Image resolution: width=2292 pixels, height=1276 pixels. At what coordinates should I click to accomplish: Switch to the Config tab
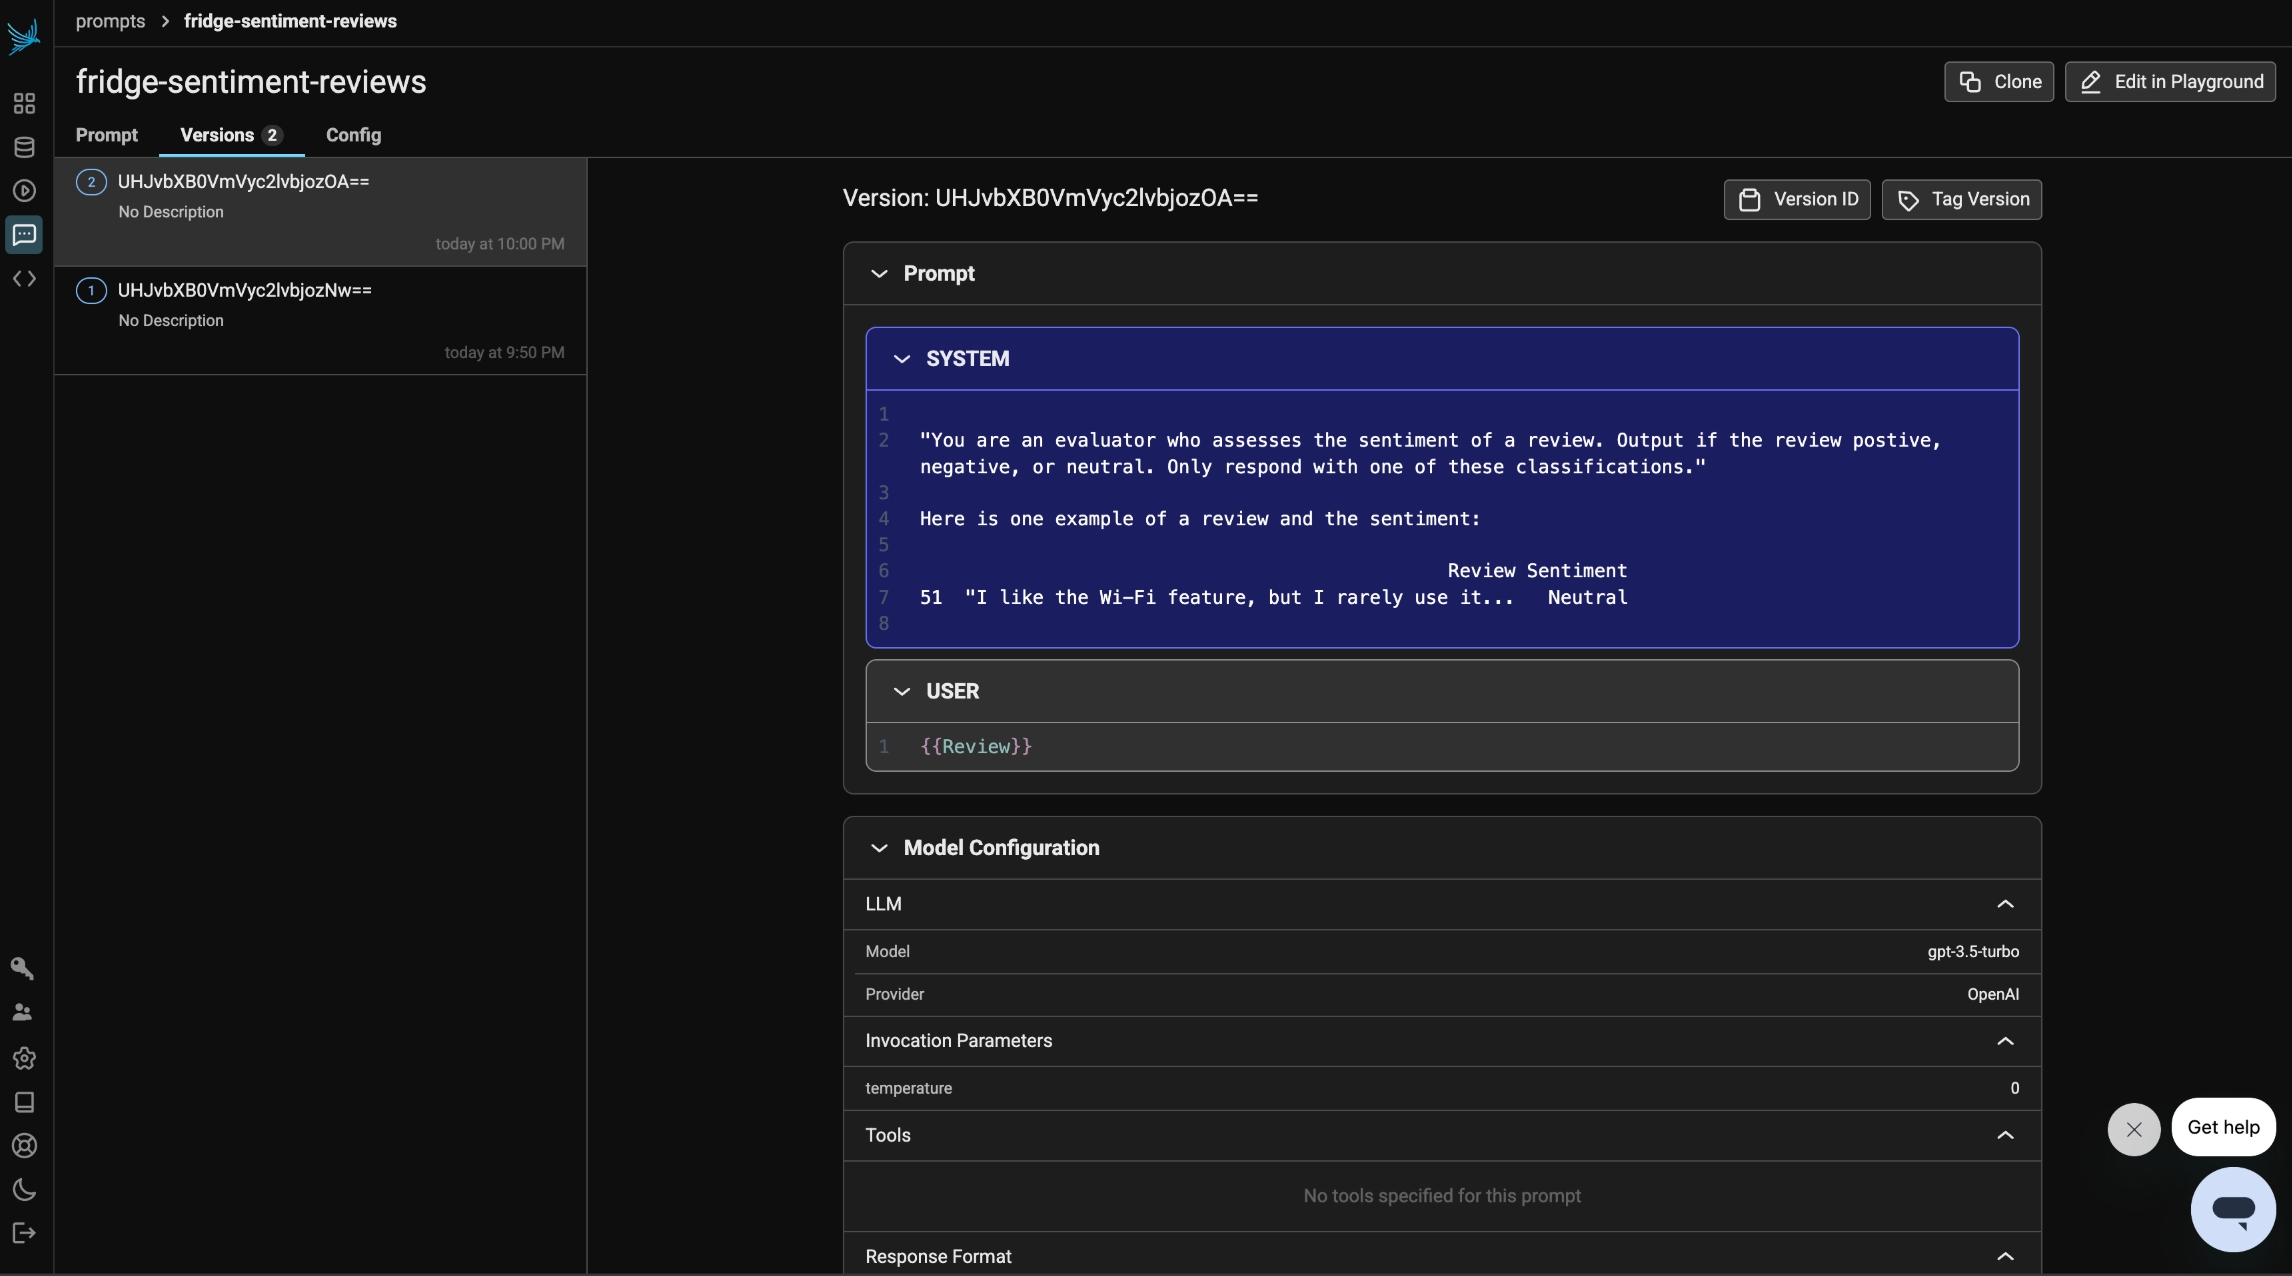click(353, 135)
